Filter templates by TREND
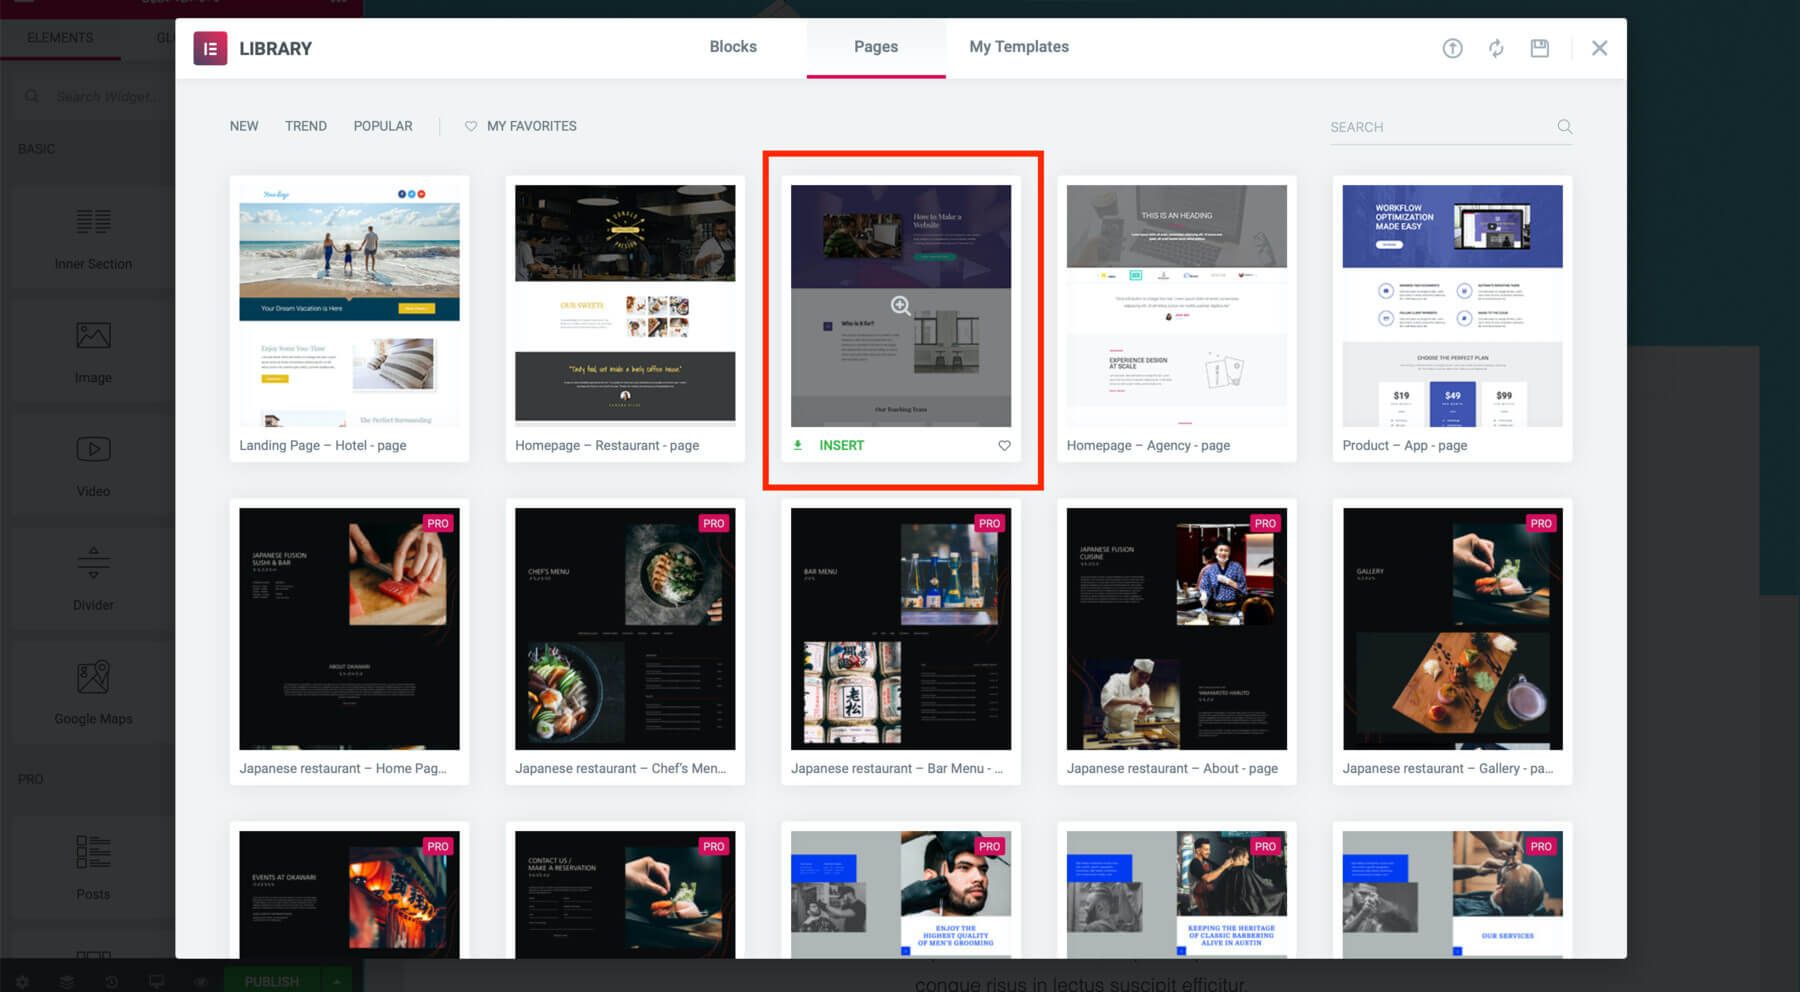The image size is (1800, 992). coord(306,126)
